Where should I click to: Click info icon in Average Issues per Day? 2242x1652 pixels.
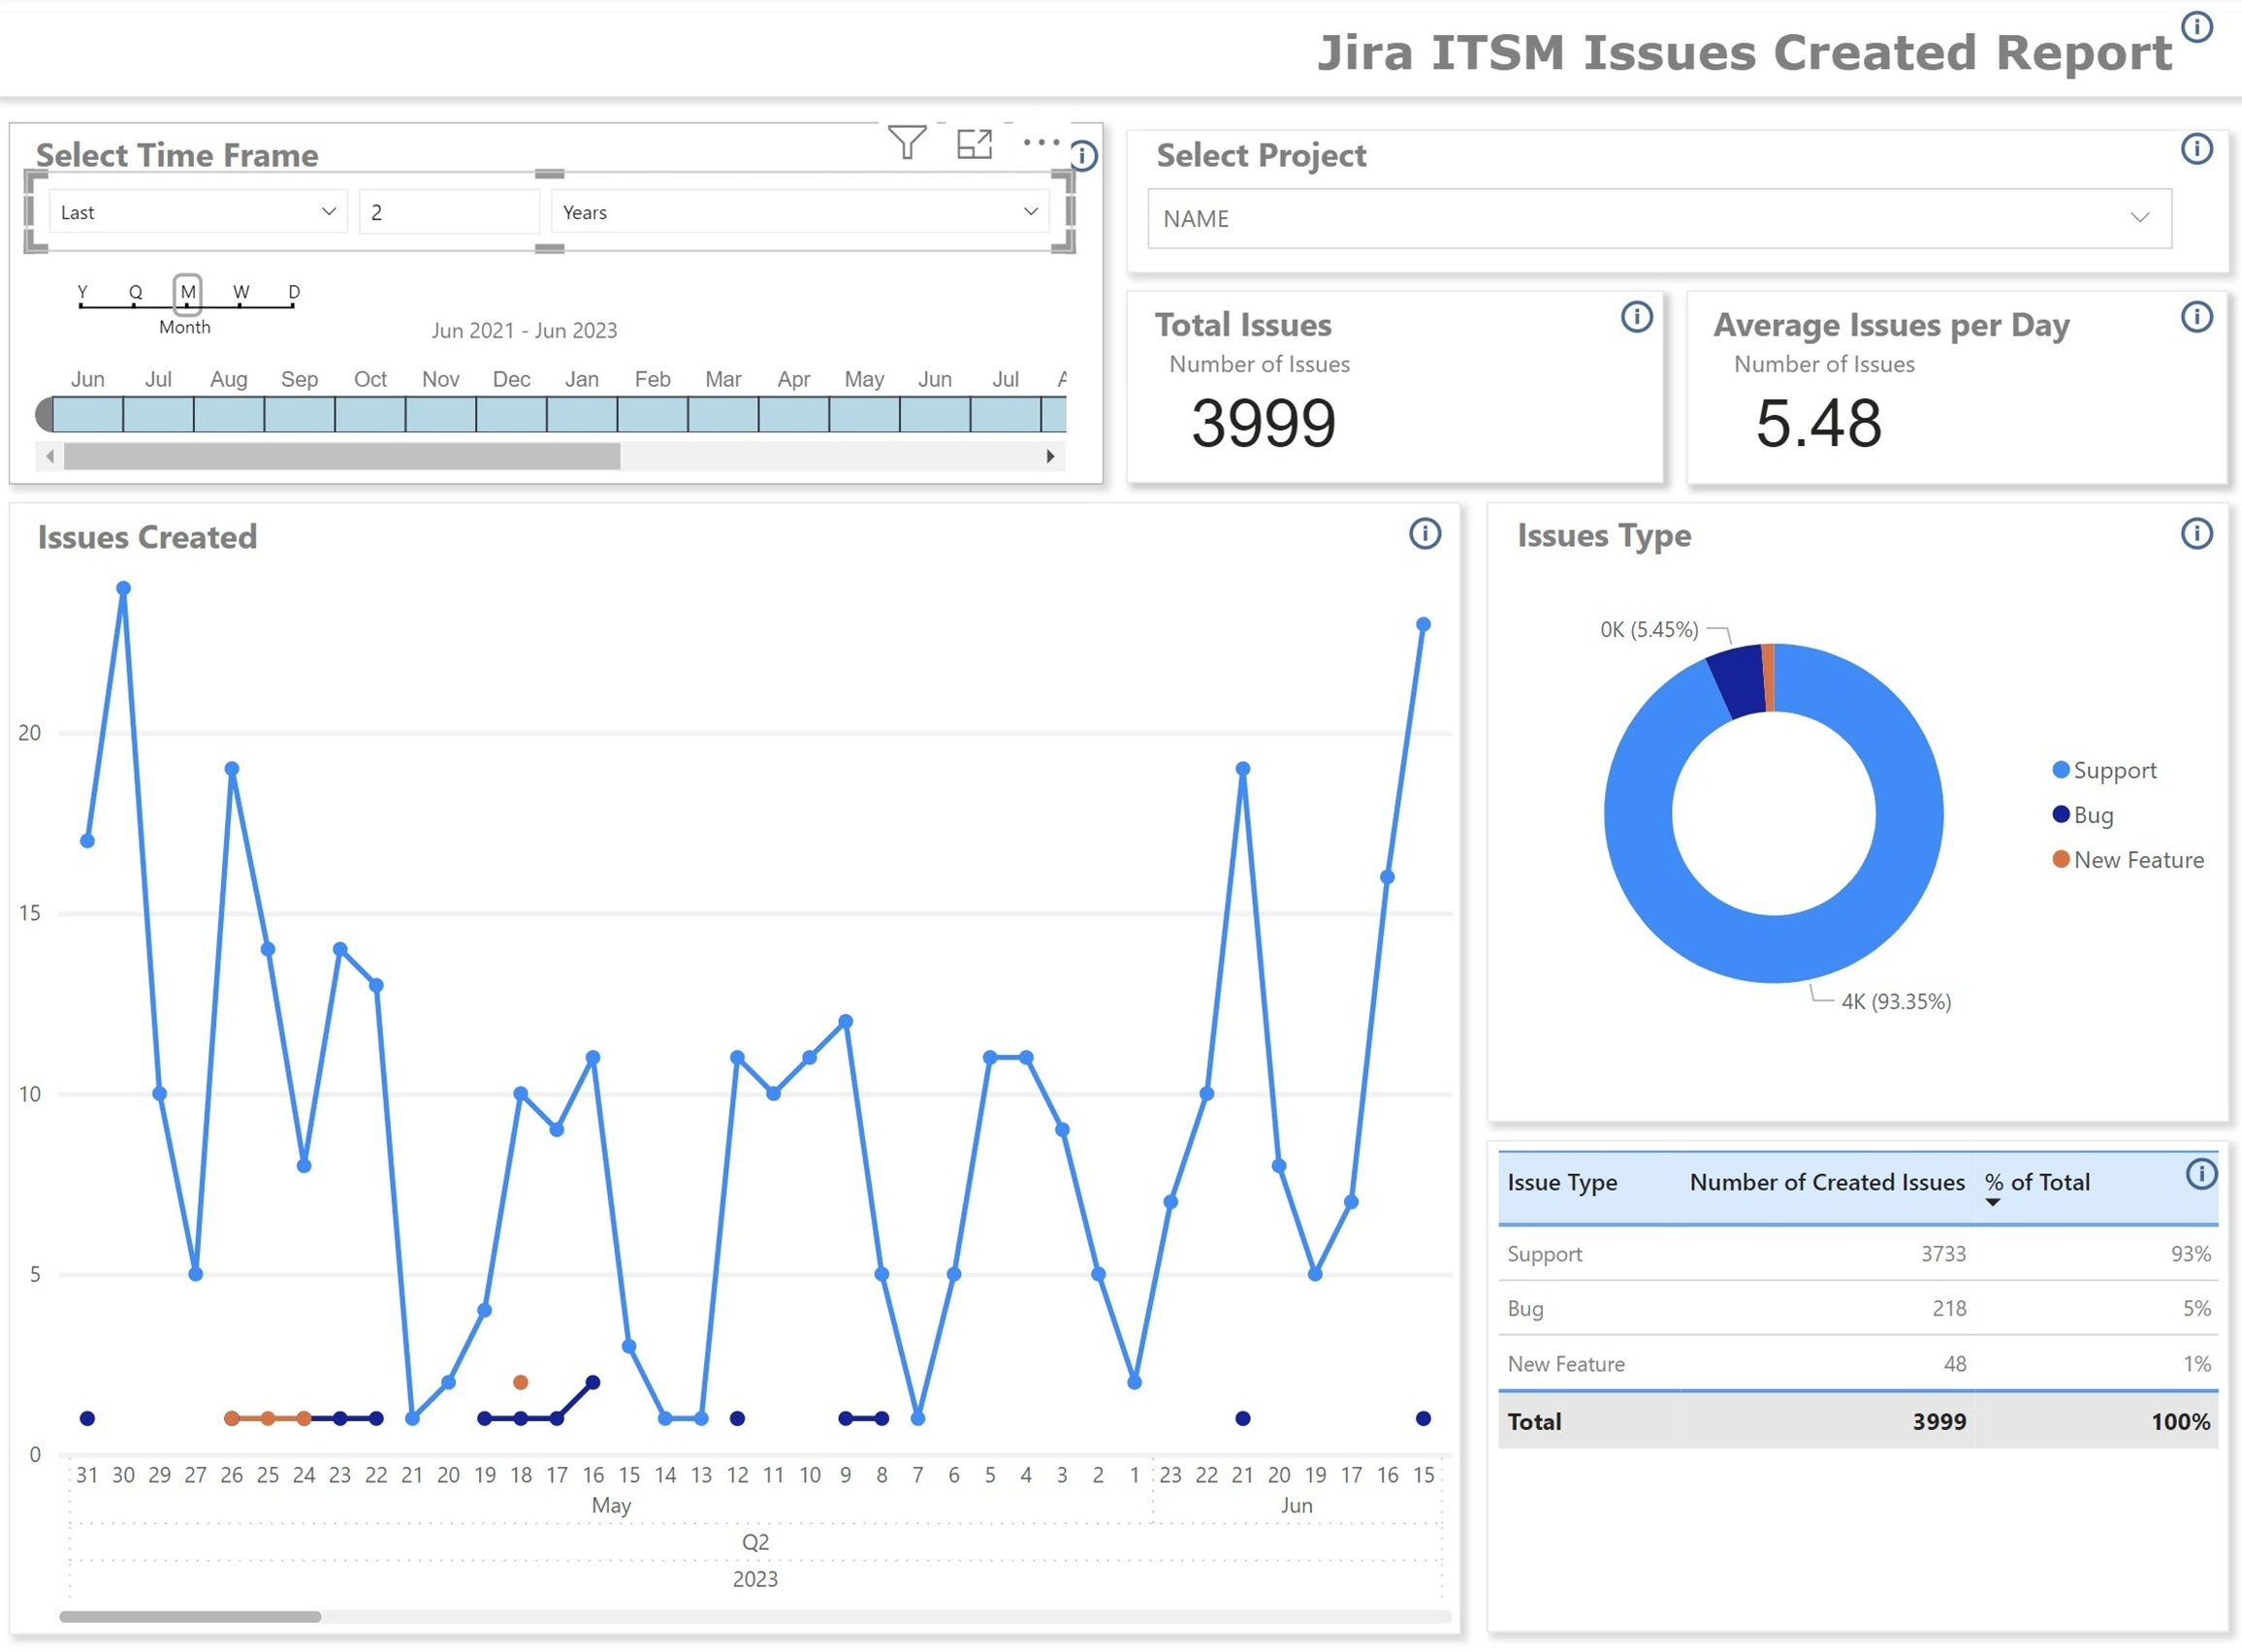2196,317
